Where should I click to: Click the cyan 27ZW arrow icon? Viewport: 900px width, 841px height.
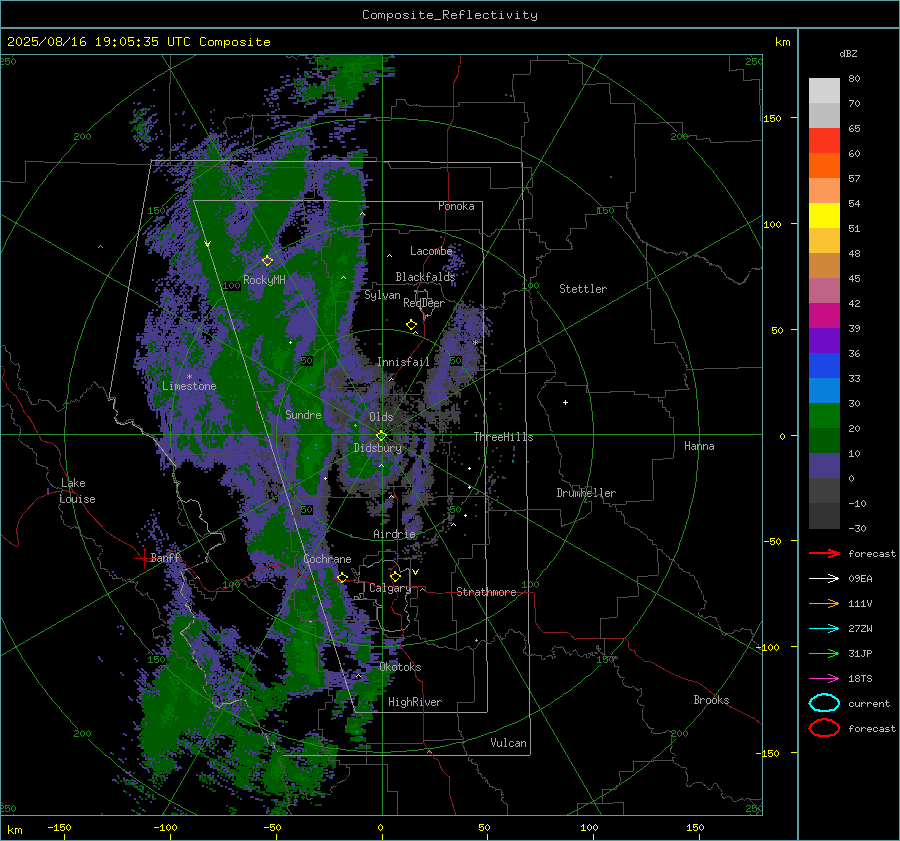point(824,629)
